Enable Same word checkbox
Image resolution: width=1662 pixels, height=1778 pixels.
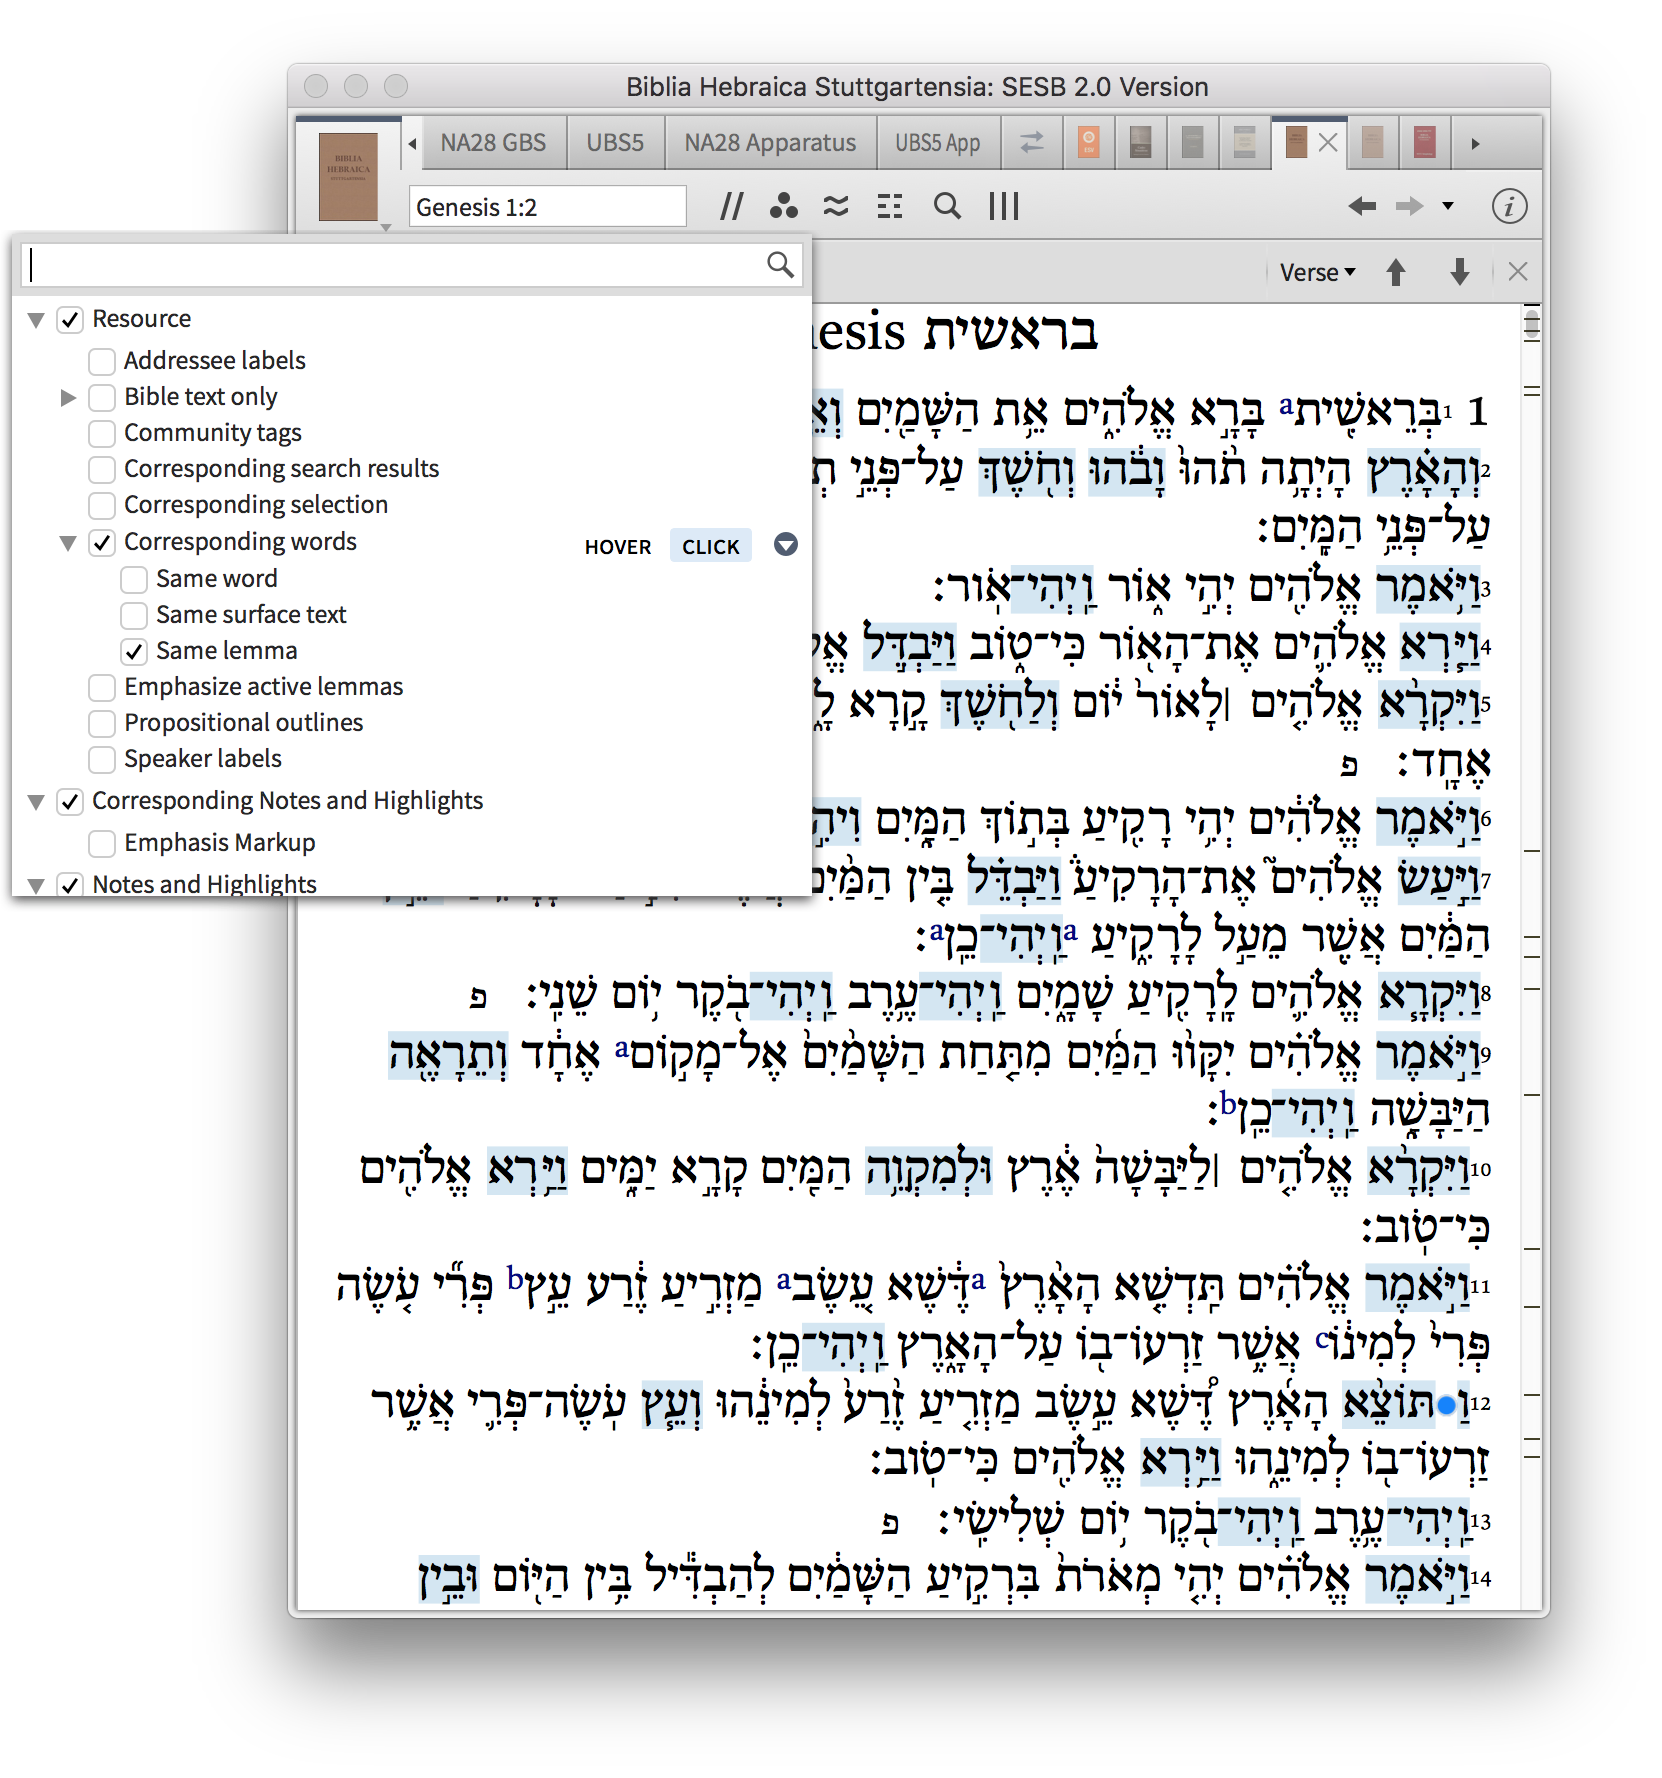(133, 579)
